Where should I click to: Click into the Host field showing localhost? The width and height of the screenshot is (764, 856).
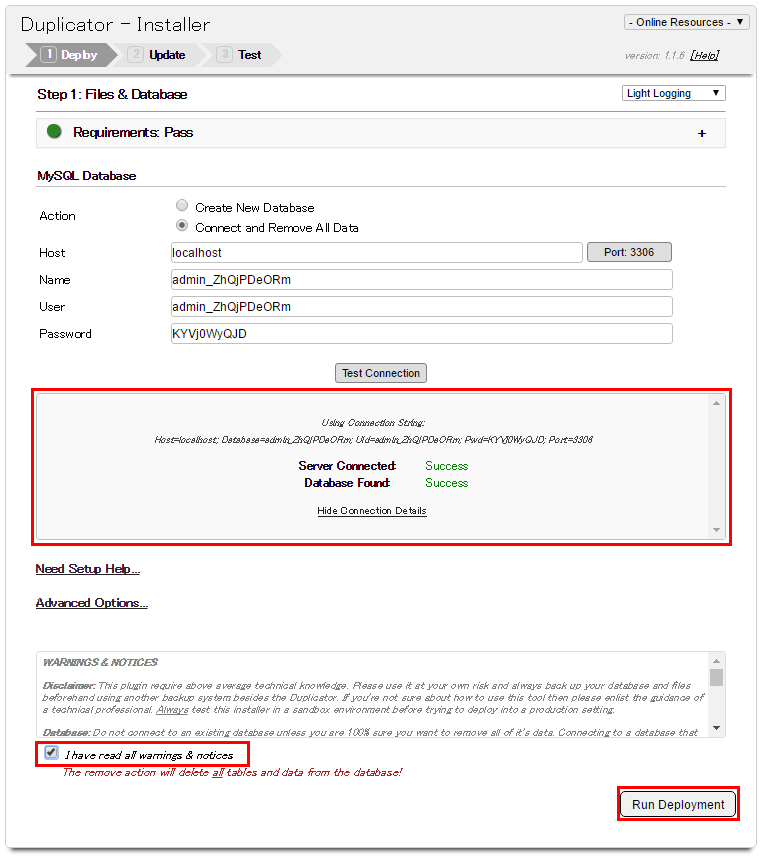pos(376,253)
